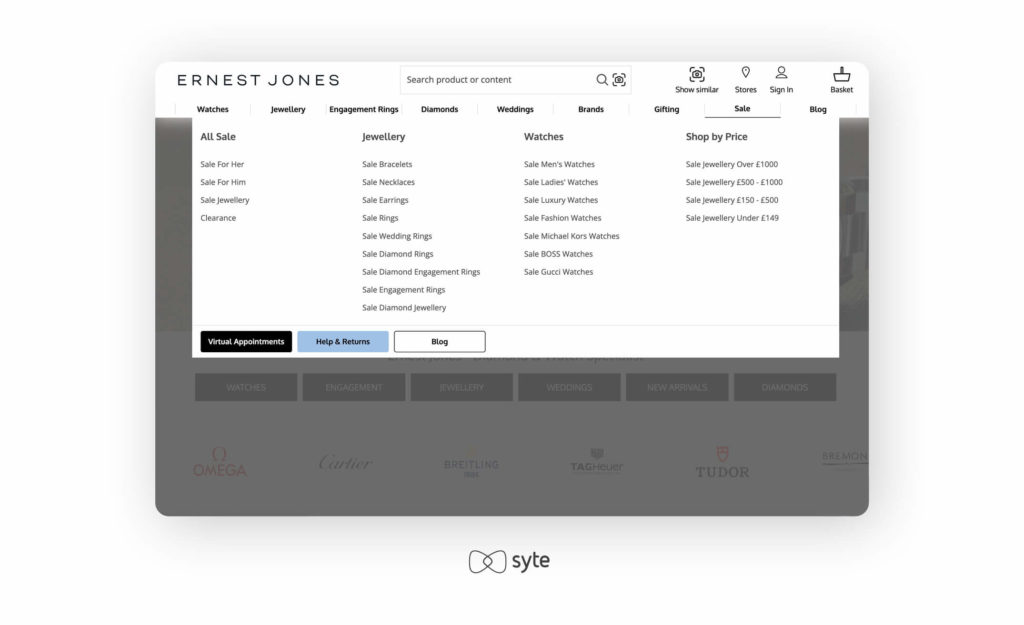This screenshot has height=625, width=1024.
Task: Click the dimmed JEWELLERY category button
Action: [x=462, y=387]
